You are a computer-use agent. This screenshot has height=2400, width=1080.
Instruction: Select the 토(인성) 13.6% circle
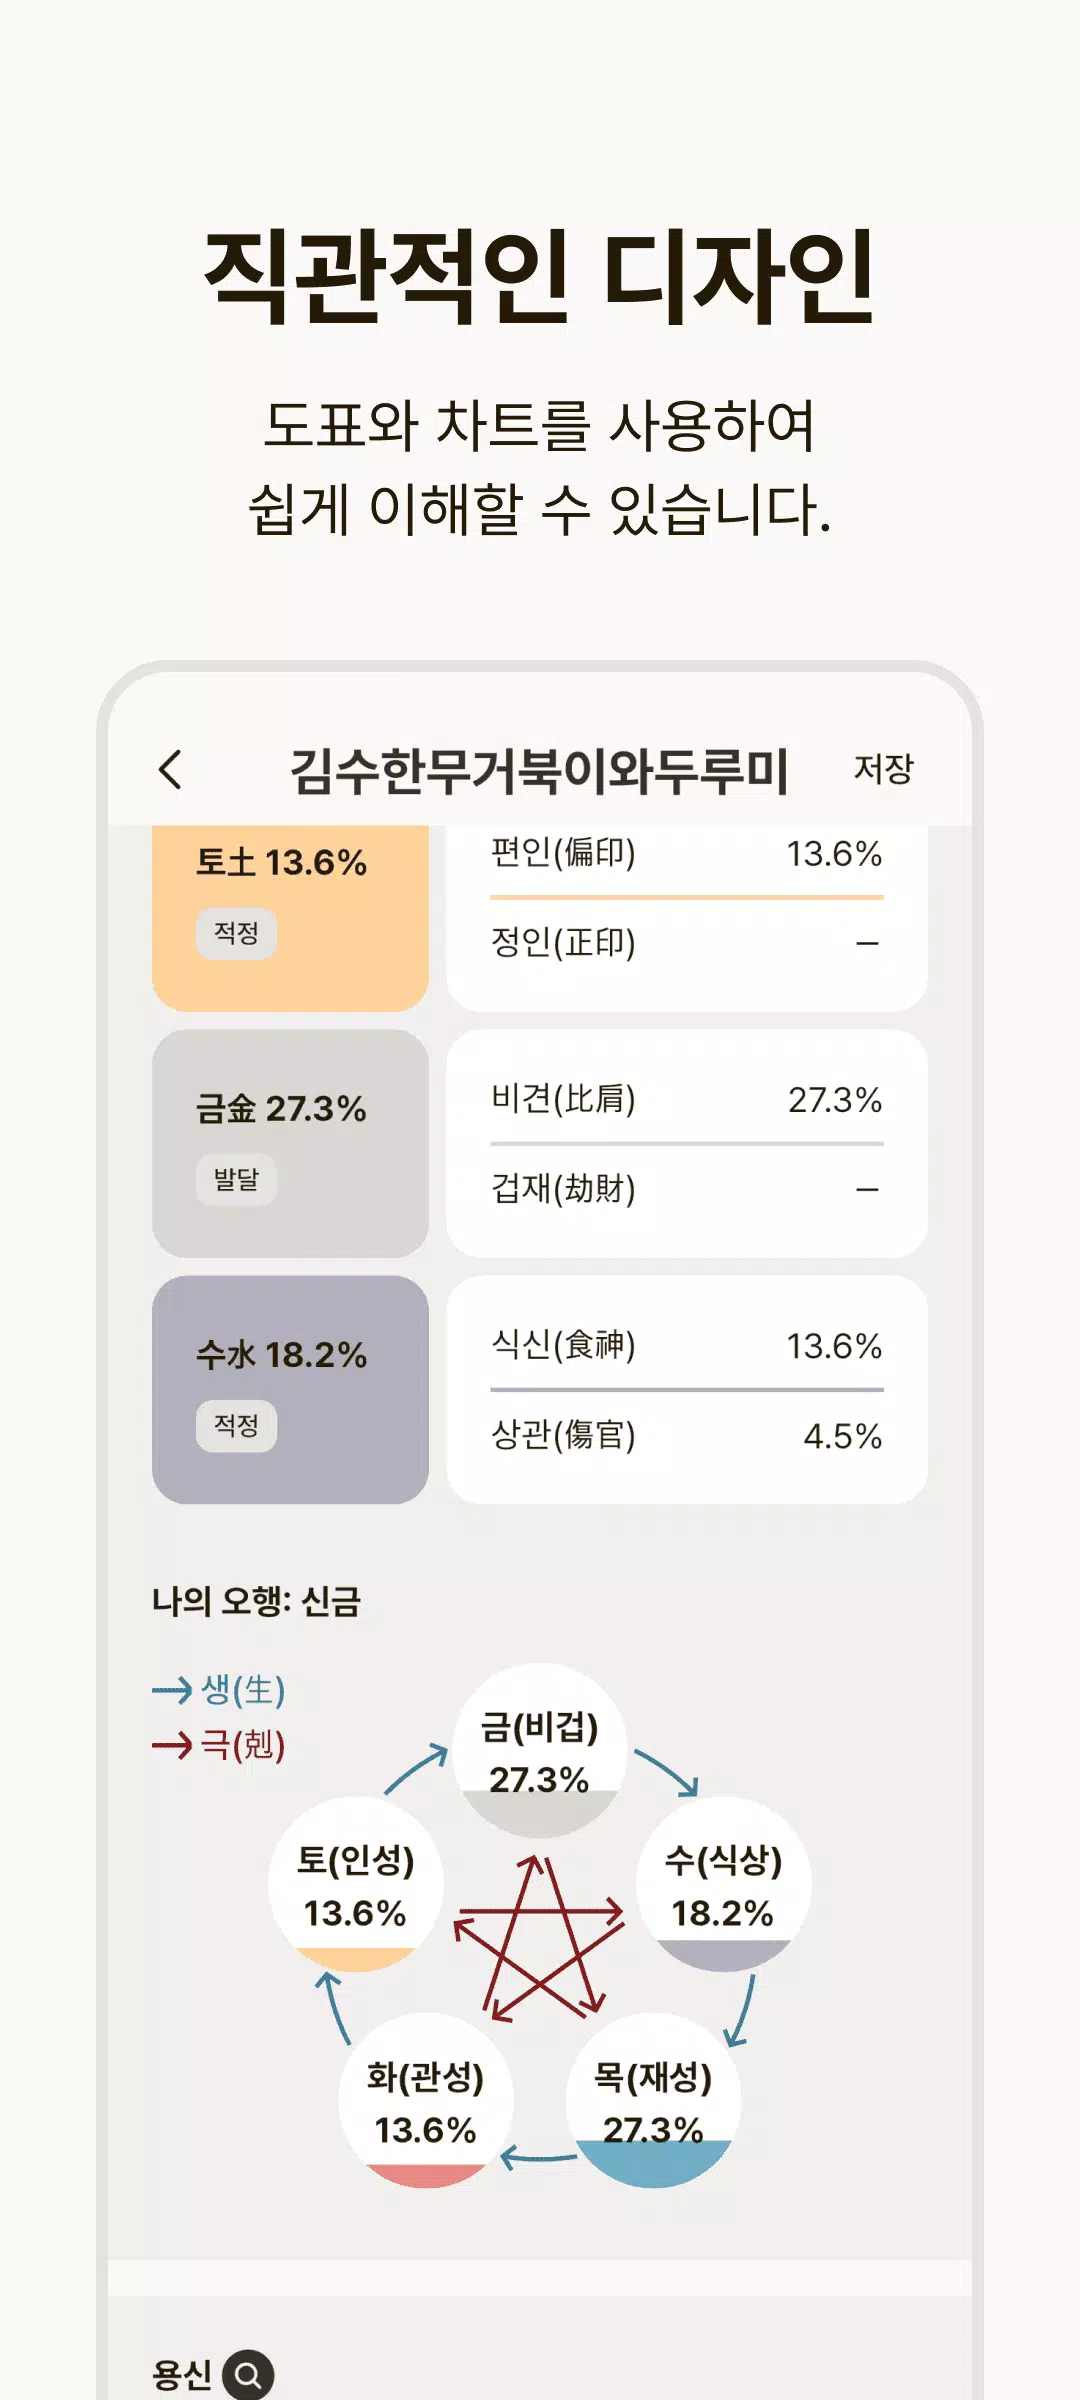pos(356,1885)
